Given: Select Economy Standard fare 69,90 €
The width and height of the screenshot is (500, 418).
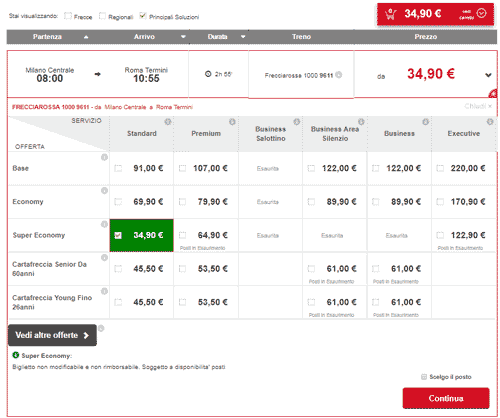Looking at the screenshot, I should [118, 202].
